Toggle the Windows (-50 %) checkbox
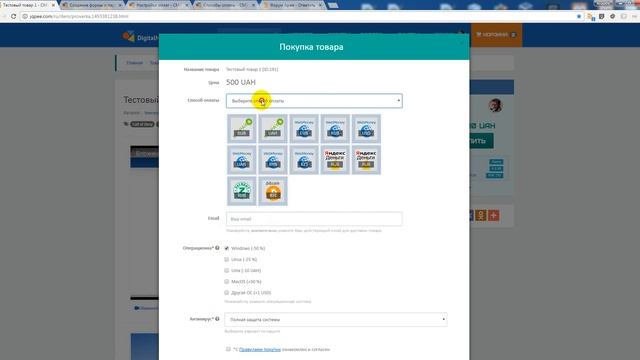This screenshot has width=640, height=360. [227, 248]
